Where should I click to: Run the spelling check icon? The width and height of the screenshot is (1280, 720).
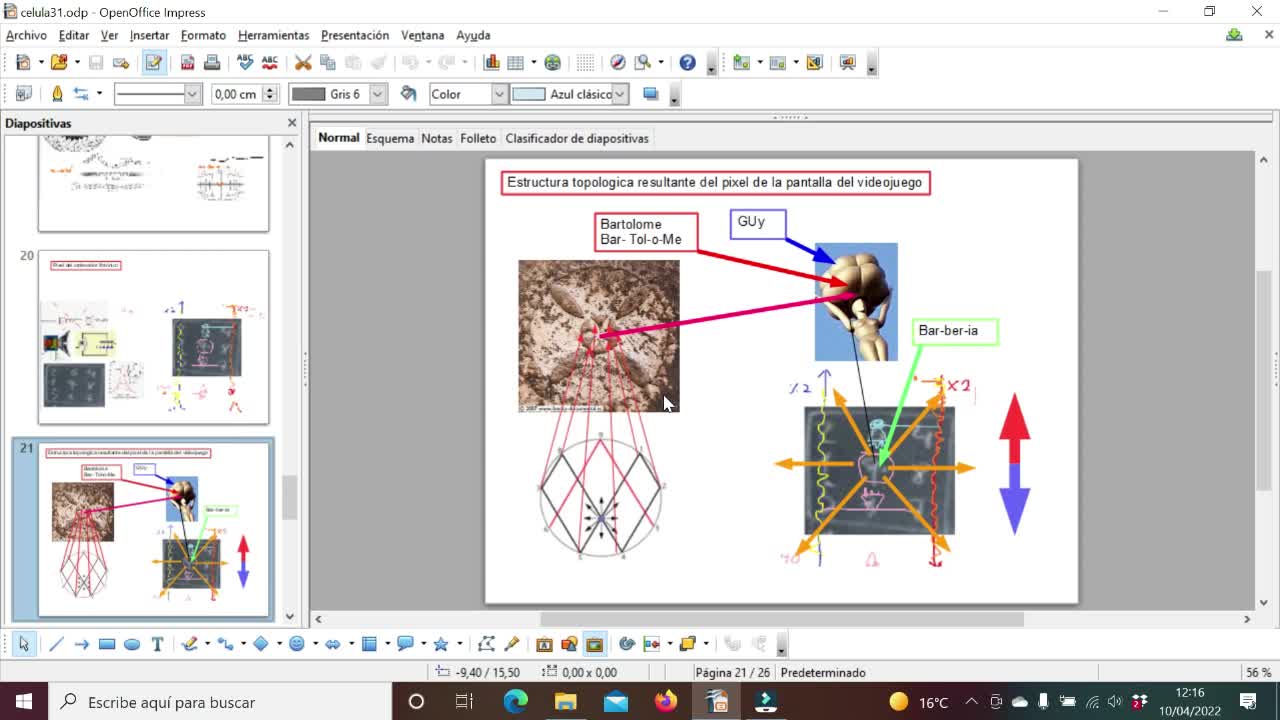245,62
